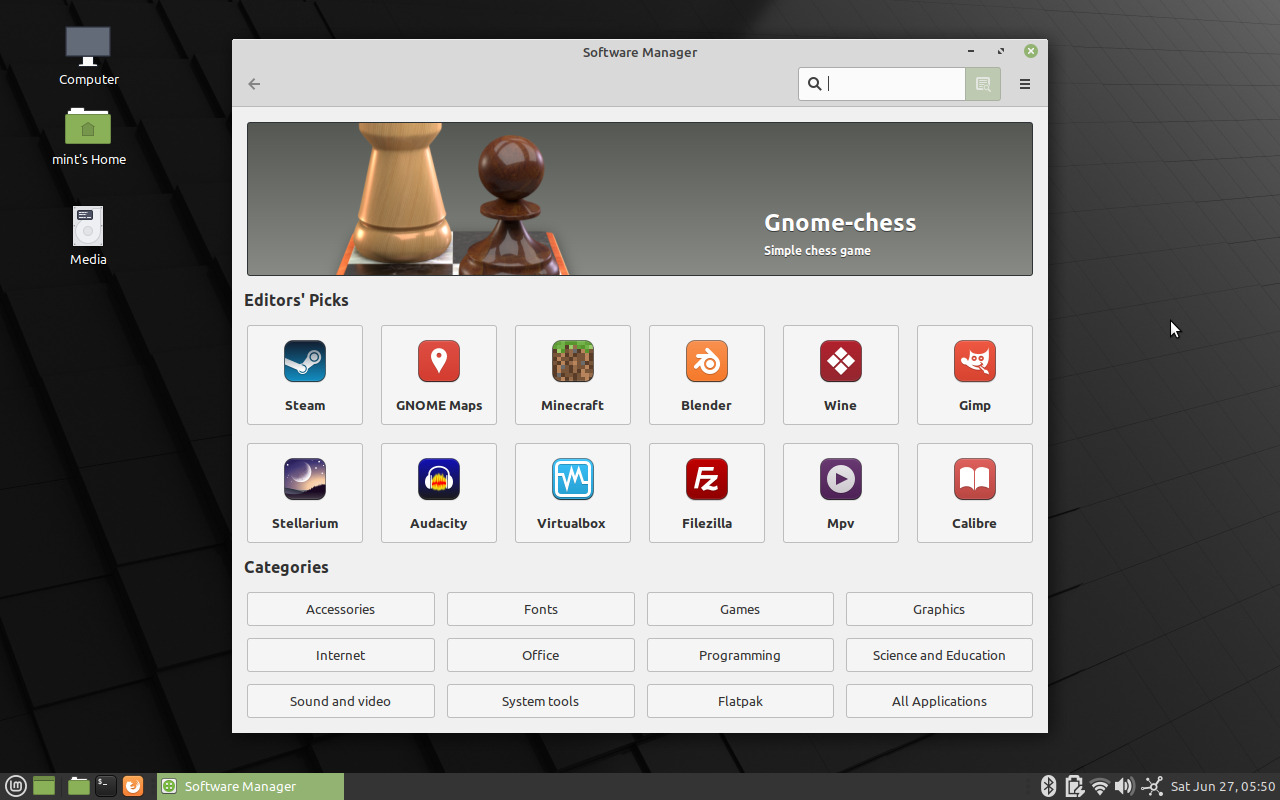Browse the Programming category
The width and height of the screenshot is (1280, 800).
pos(740,655)
